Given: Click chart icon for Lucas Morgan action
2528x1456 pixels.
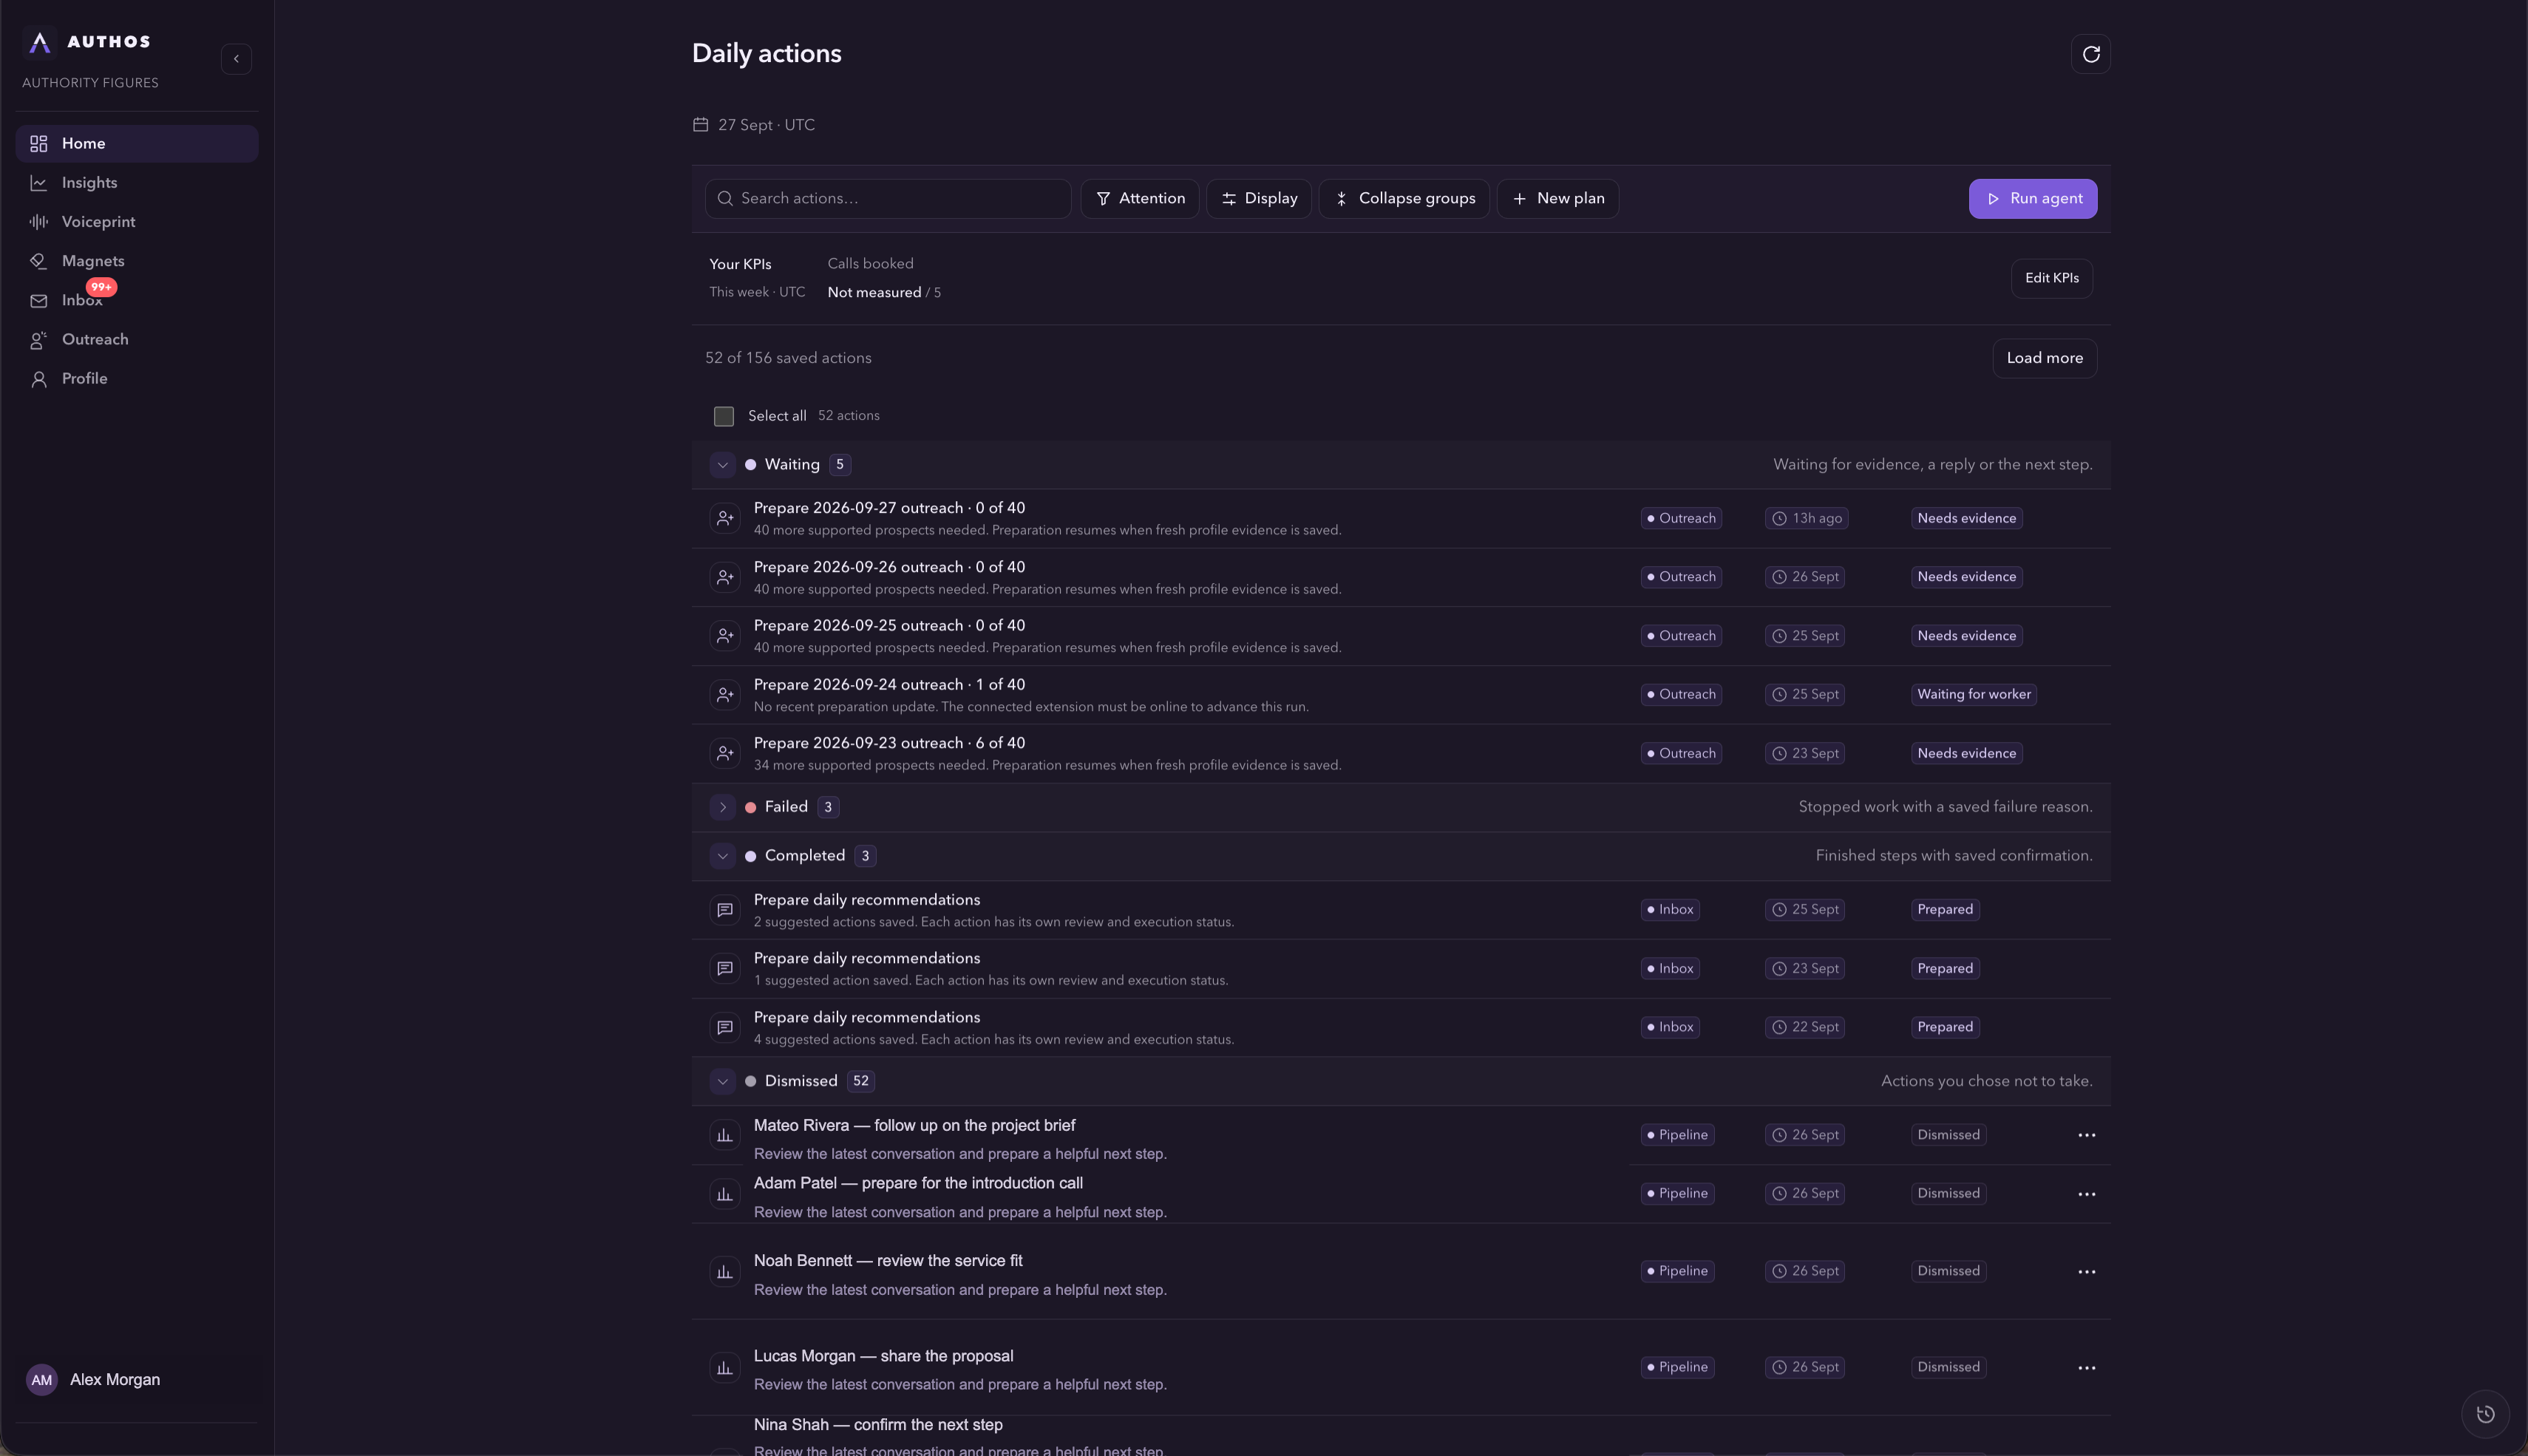Looking at the screenshot, I should [725, 1367].
